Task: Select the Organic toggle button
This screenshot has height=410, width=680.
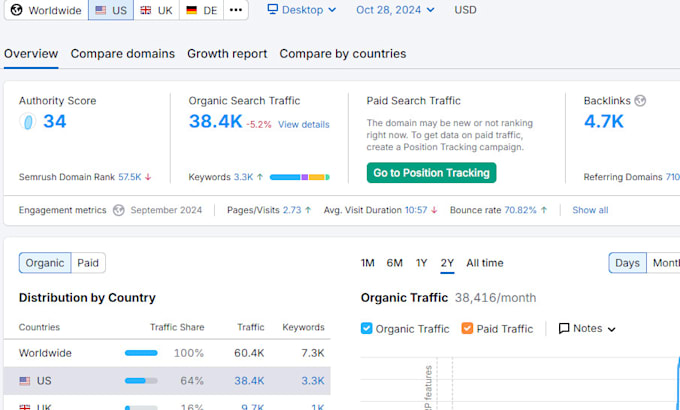Action: (45, 263)
